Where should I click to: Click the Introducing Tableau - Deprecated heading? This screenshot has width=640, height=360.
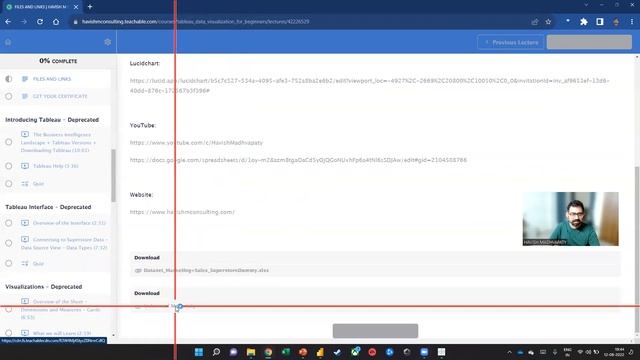coord(52,120)
